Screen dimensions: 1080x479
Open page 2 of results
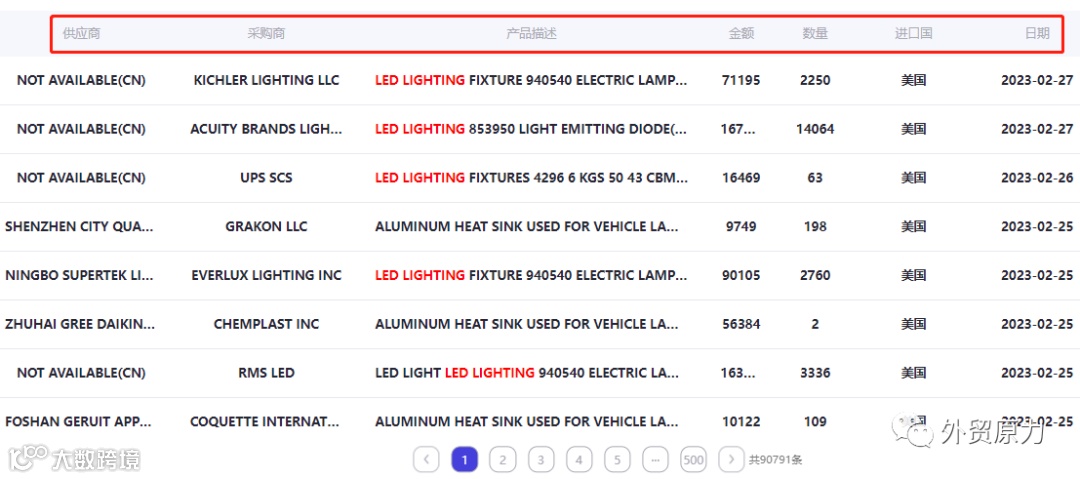503,460
